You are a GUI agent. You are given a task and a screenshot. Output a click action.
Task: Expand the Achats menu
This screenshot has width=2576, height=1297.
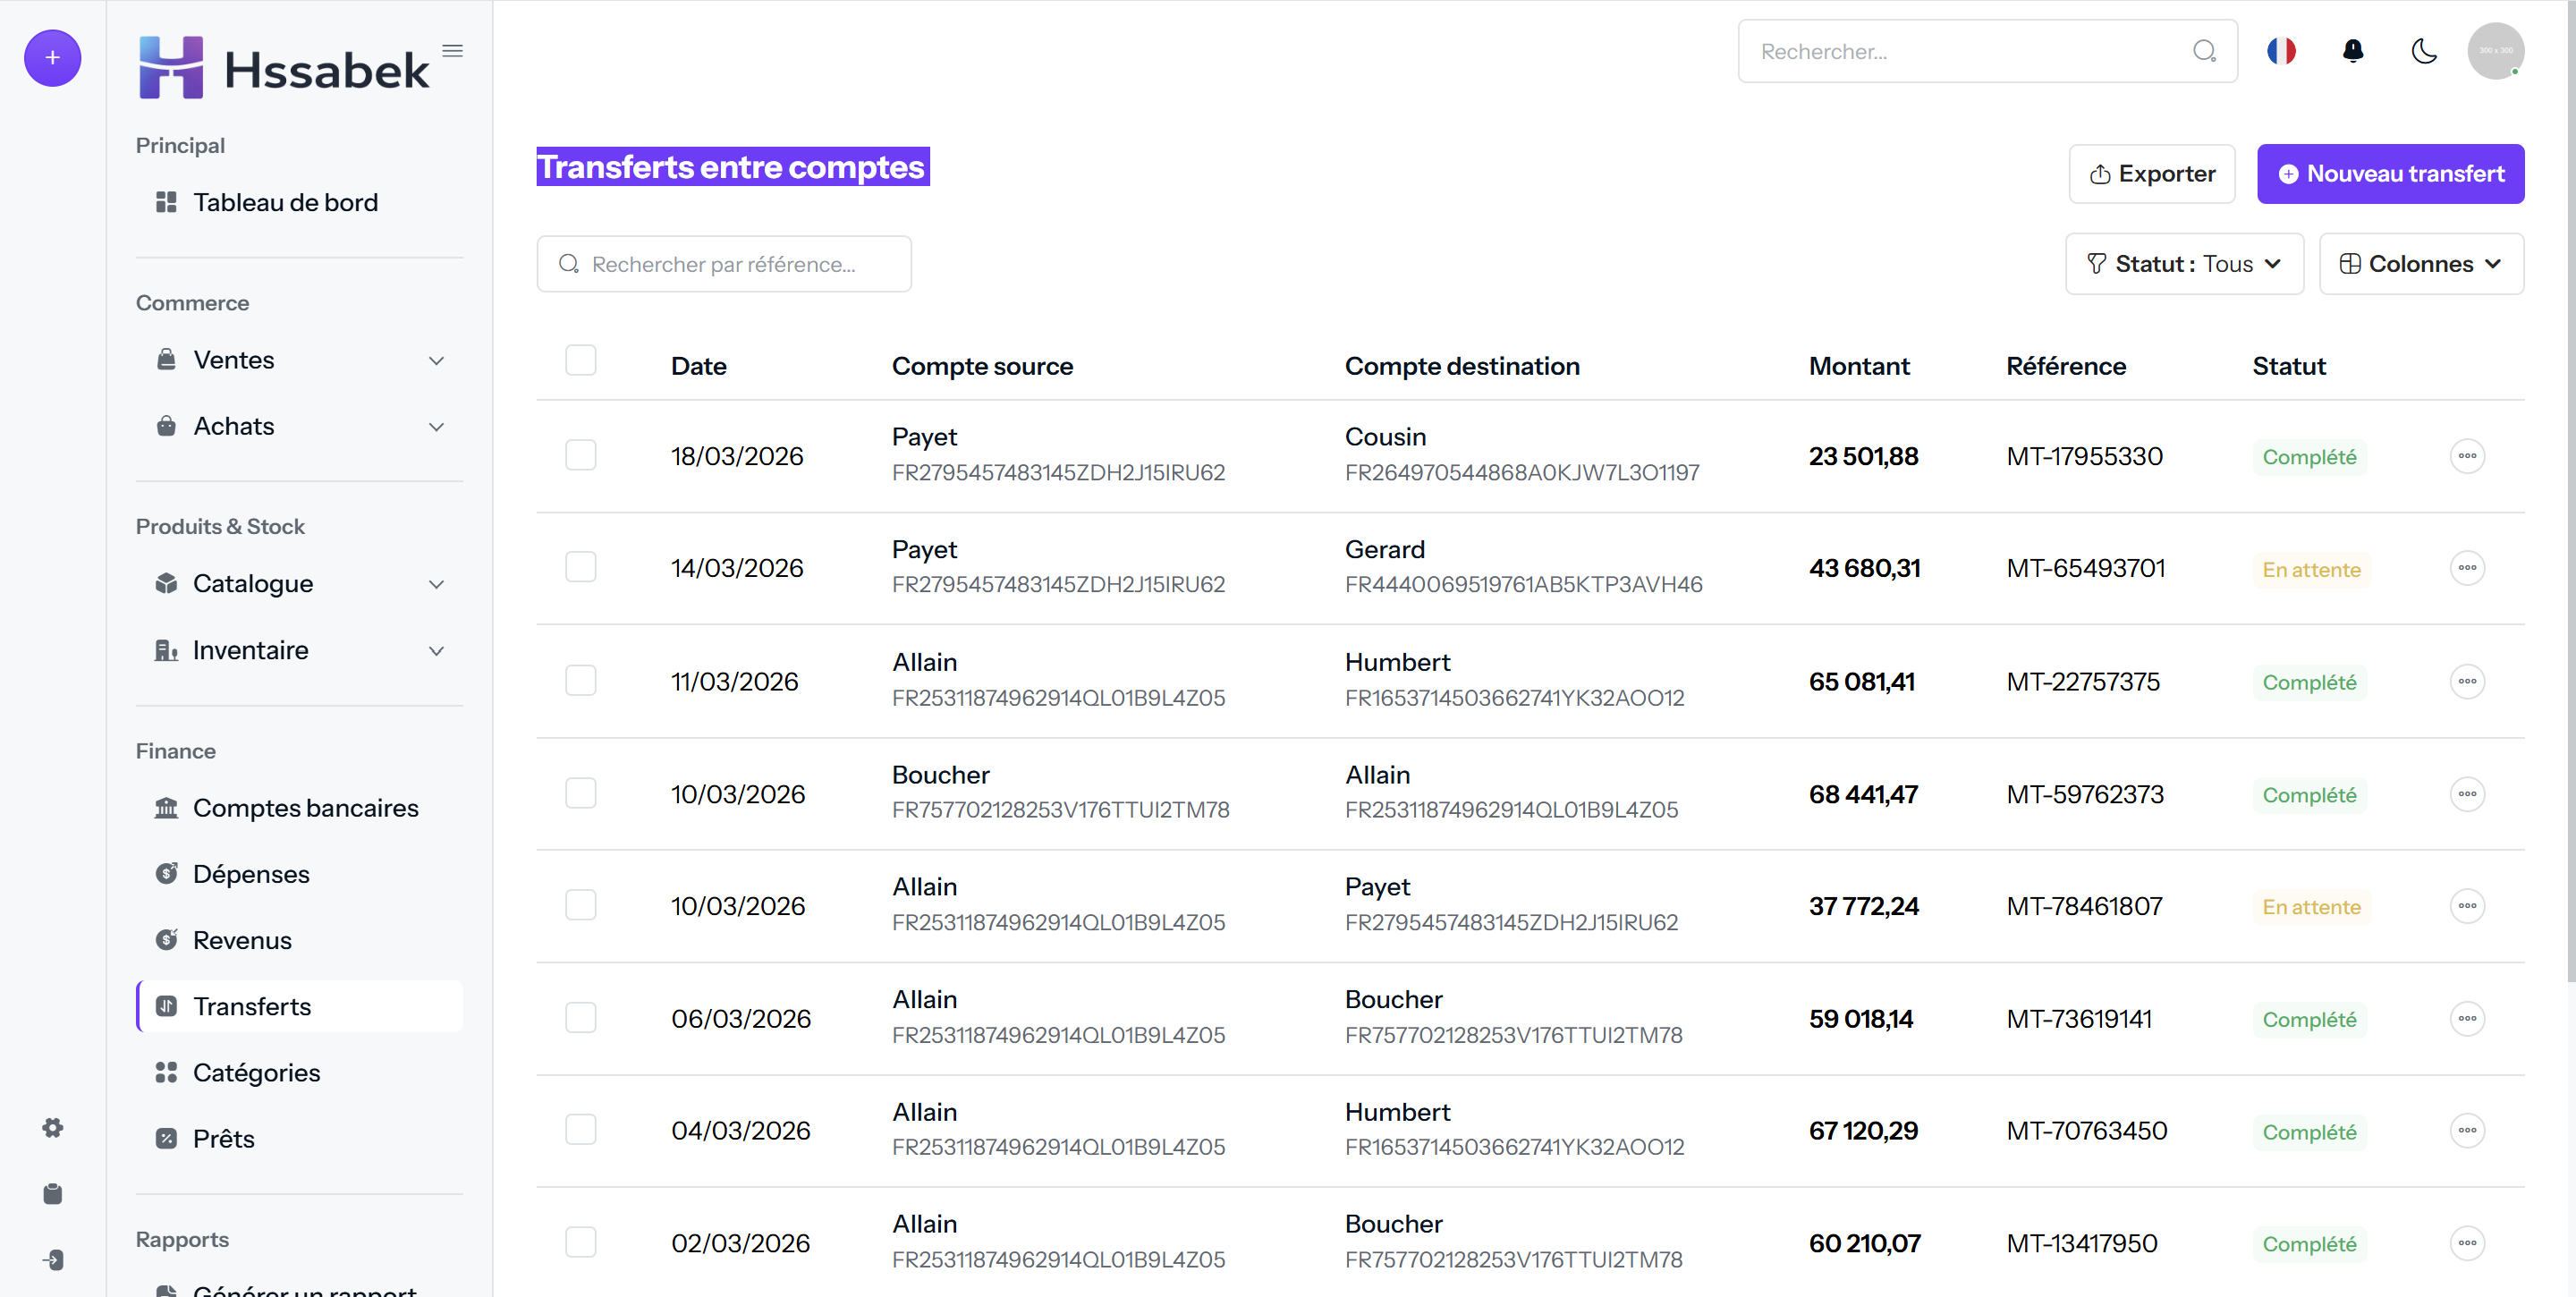click(x=299, y=427)
